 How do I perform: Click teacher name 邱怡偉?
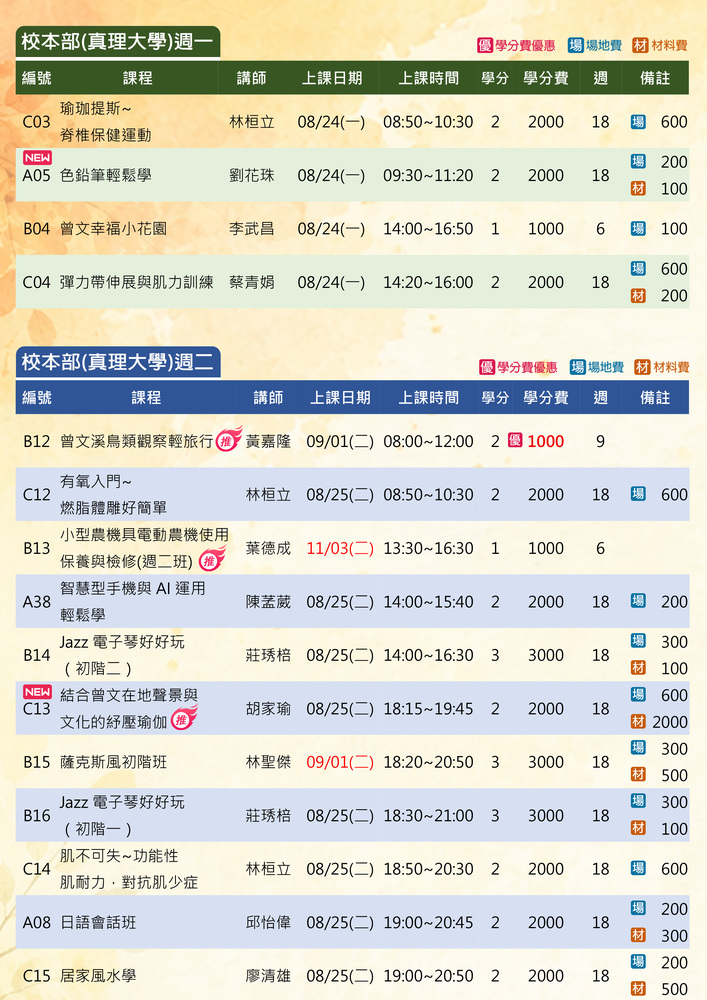pos(268,922)
